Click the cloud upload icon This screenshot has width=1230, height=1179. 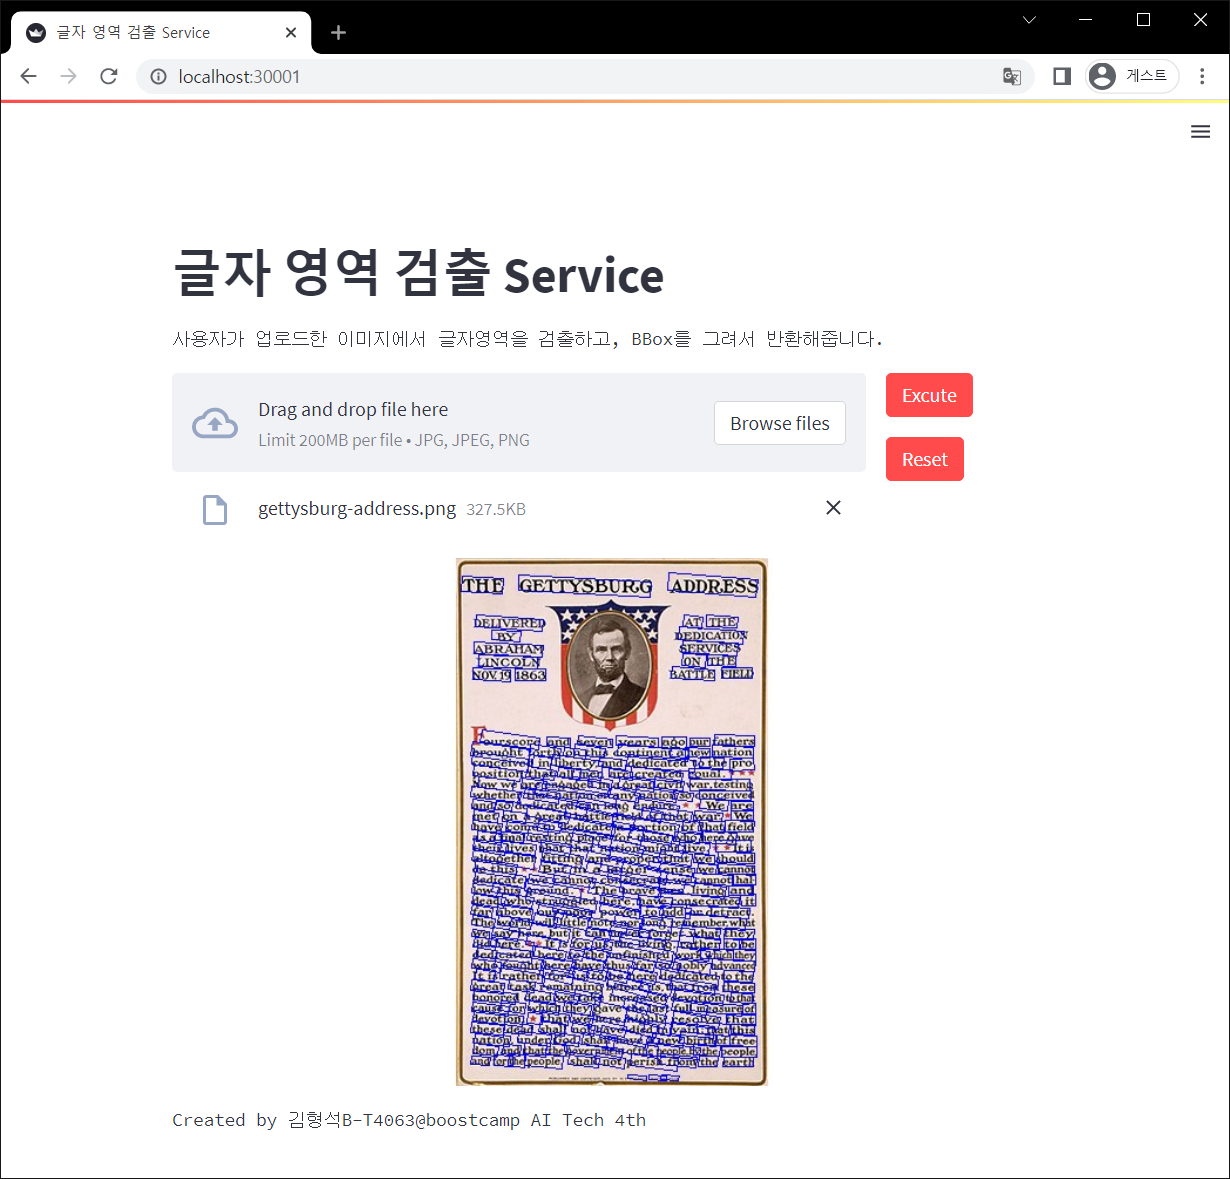[215, 424]
